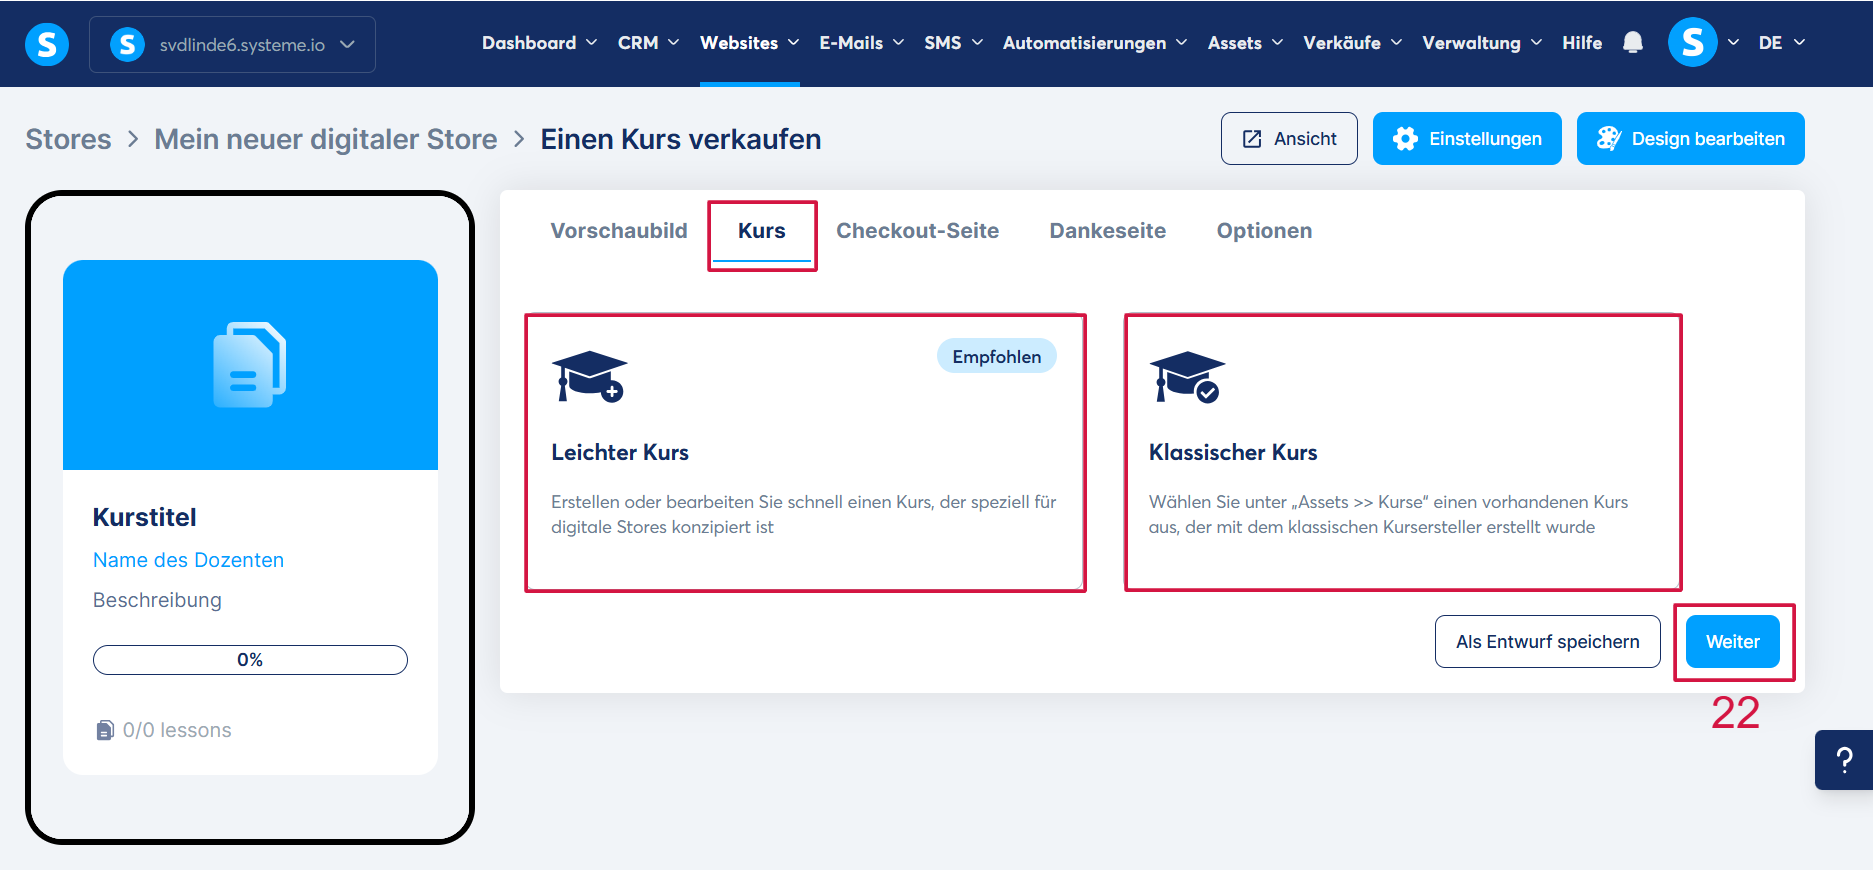Click the course preview document thumbnail
Screen dimensions: 1873x870
[x=250, y=365]
